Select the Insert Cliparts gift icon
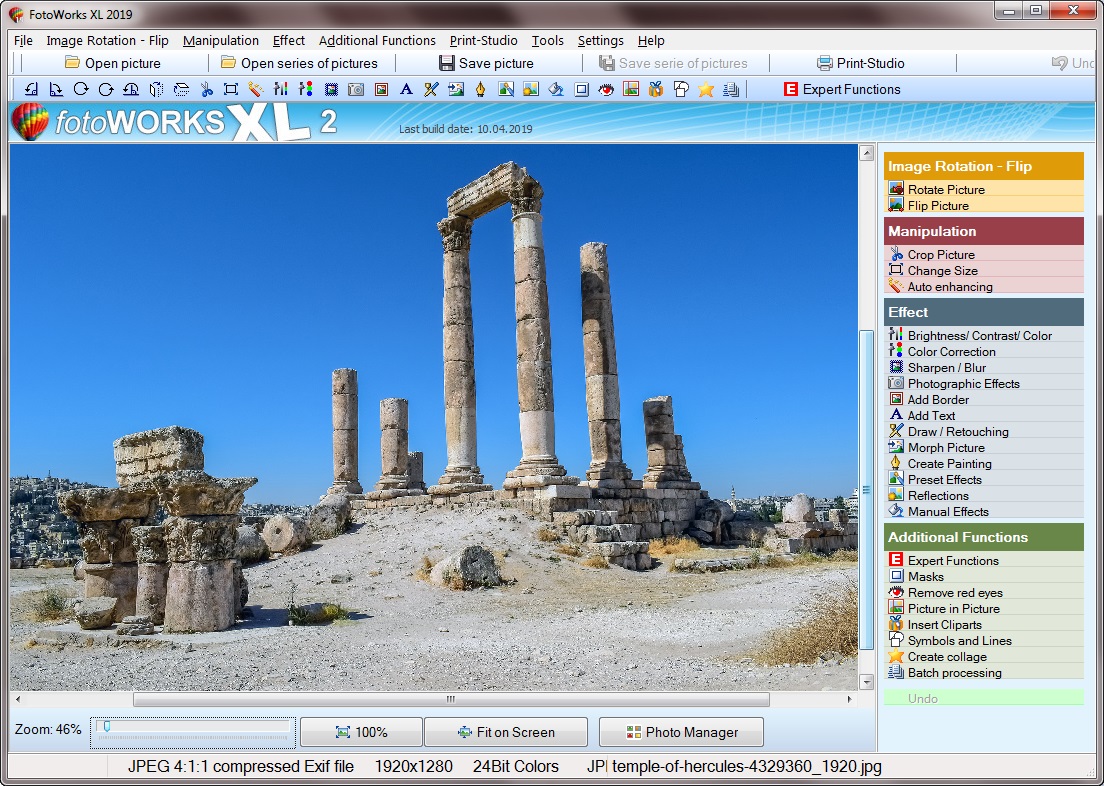This screenshot has width=1104, height=786. pyautogui.click(x=655, y=89)
